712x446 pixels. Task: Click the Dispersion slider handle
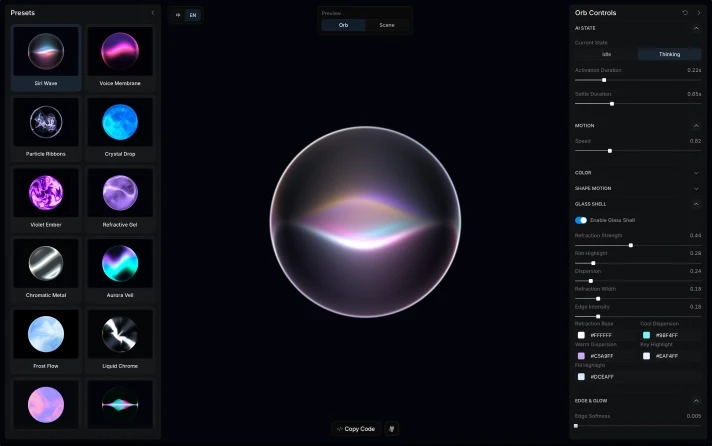[591, 281]
